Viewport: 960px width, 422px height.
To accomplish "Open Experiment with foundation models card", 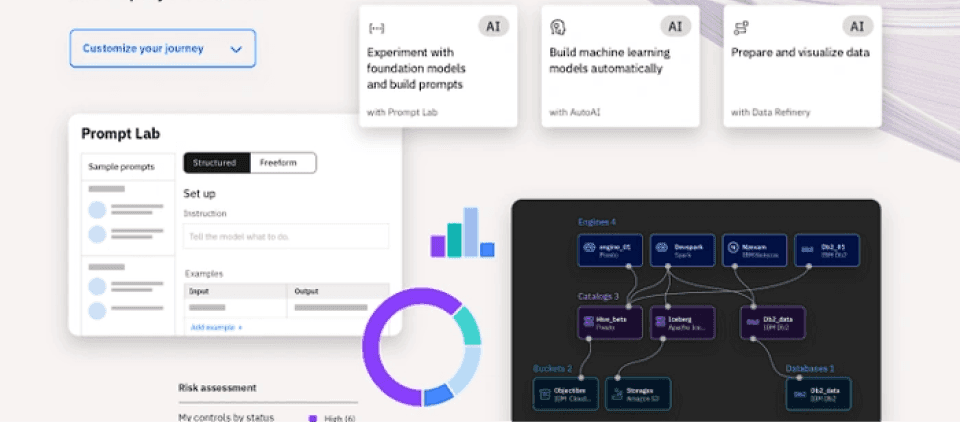I will point(438,66).
